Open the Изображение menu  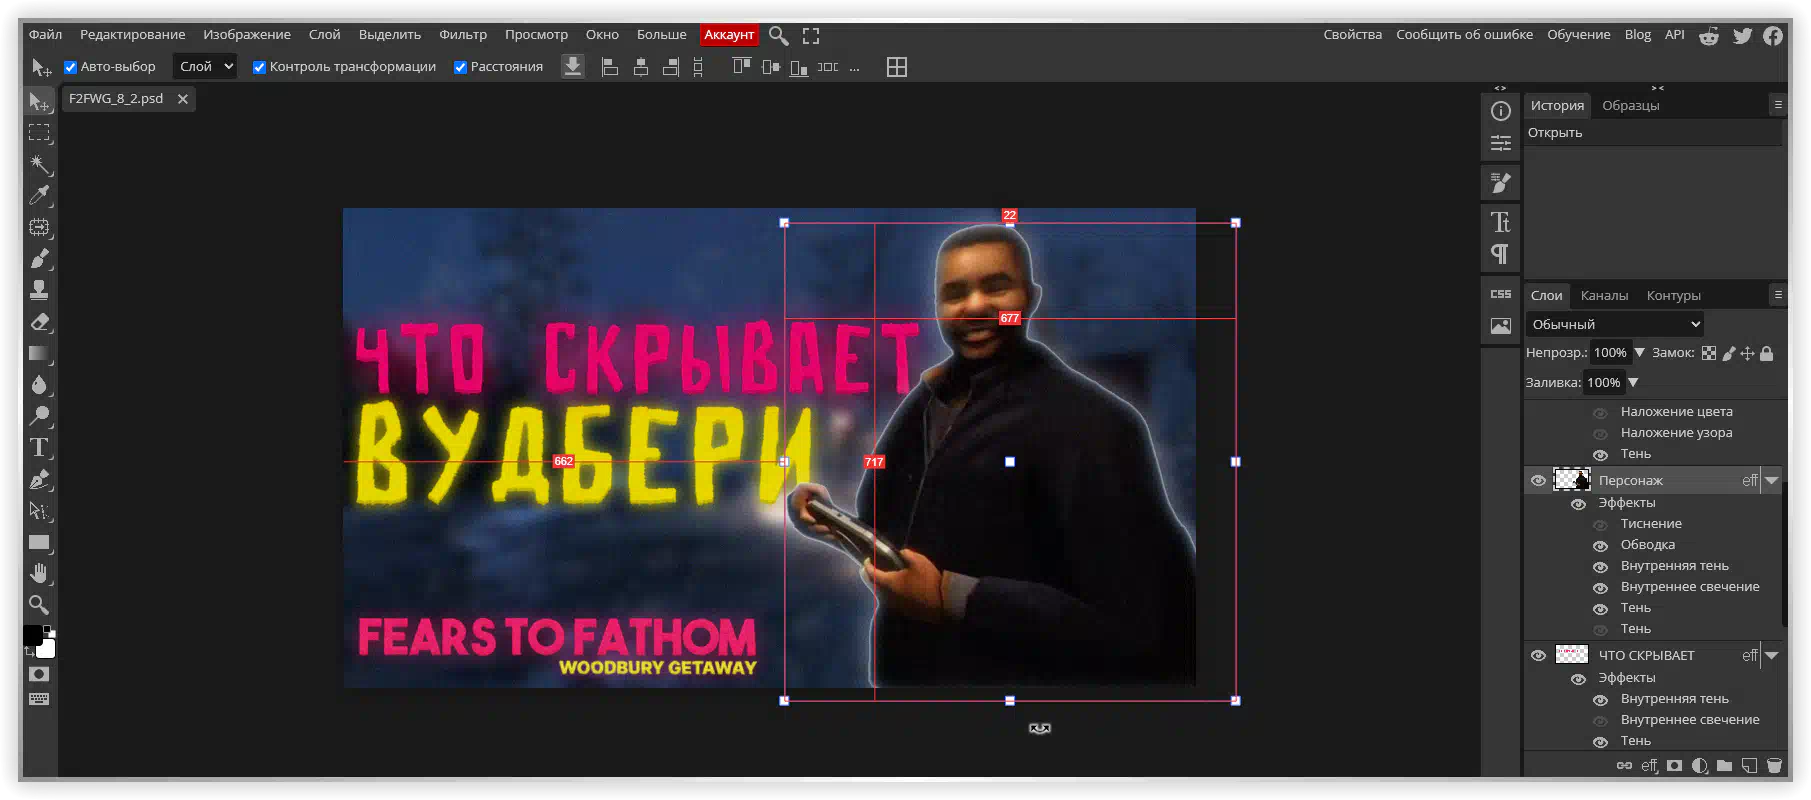(x=247, y=35)
